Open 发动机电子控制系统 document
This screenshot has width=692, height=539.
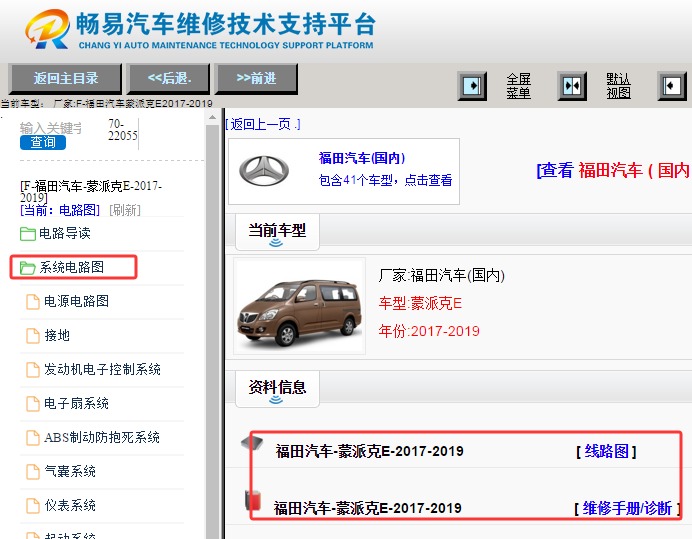click(102, 369)
